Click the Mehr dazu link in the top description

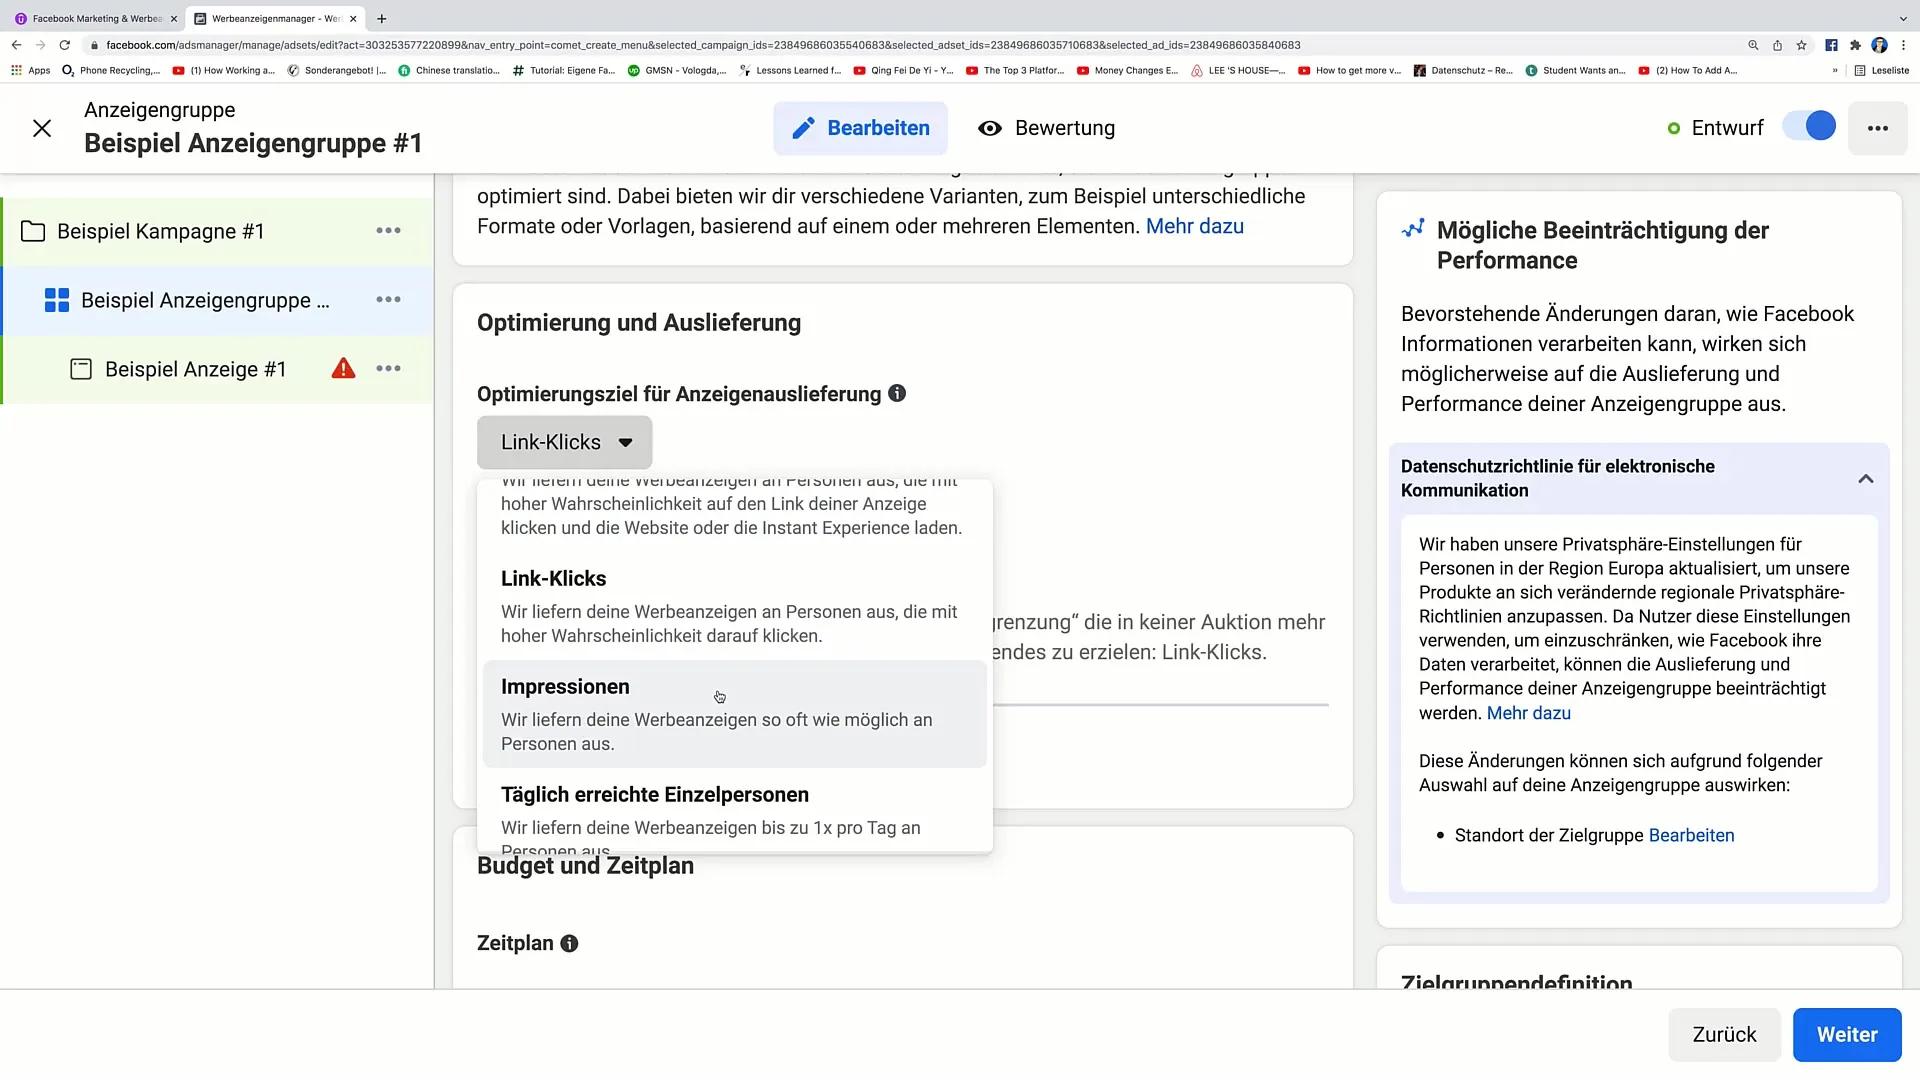(1196, 225)
